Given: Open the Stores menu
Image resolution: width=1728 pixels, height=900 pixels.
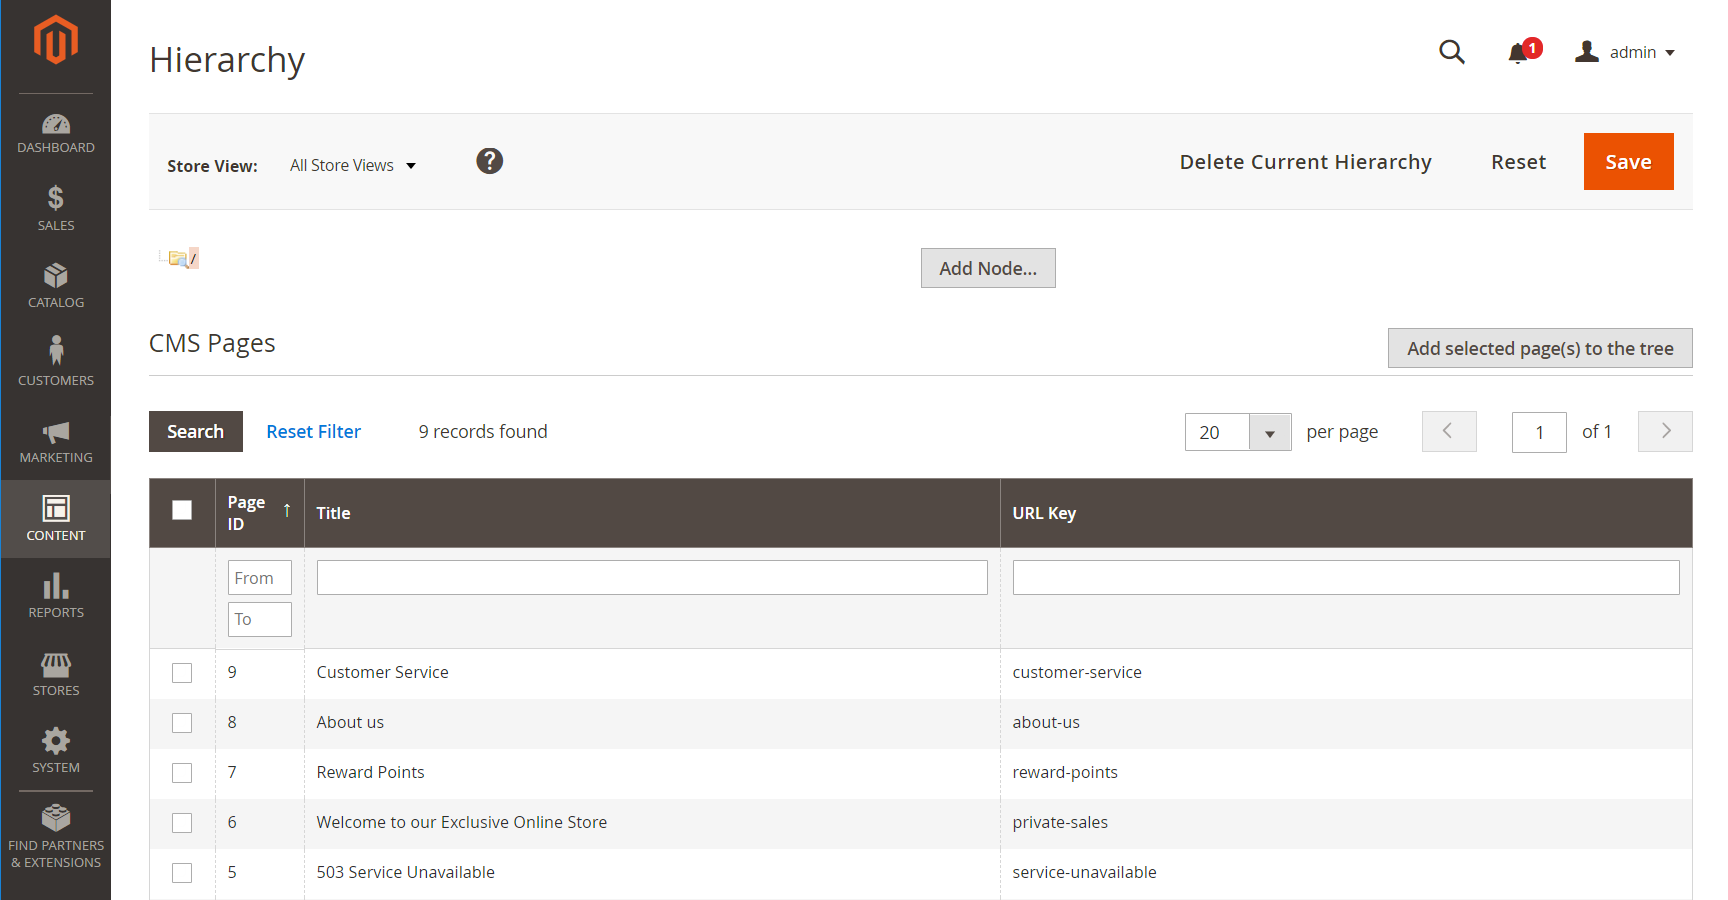Looking at the screenshot, I should pyautogui.click(x=56, y=673).
